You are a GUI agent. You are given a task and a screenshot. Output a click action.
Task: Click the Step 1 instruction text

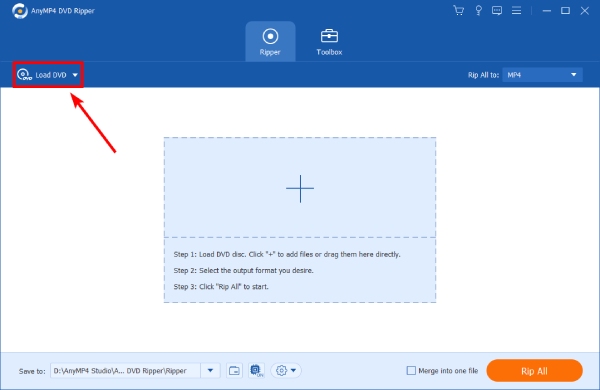(x=287, y=254)
